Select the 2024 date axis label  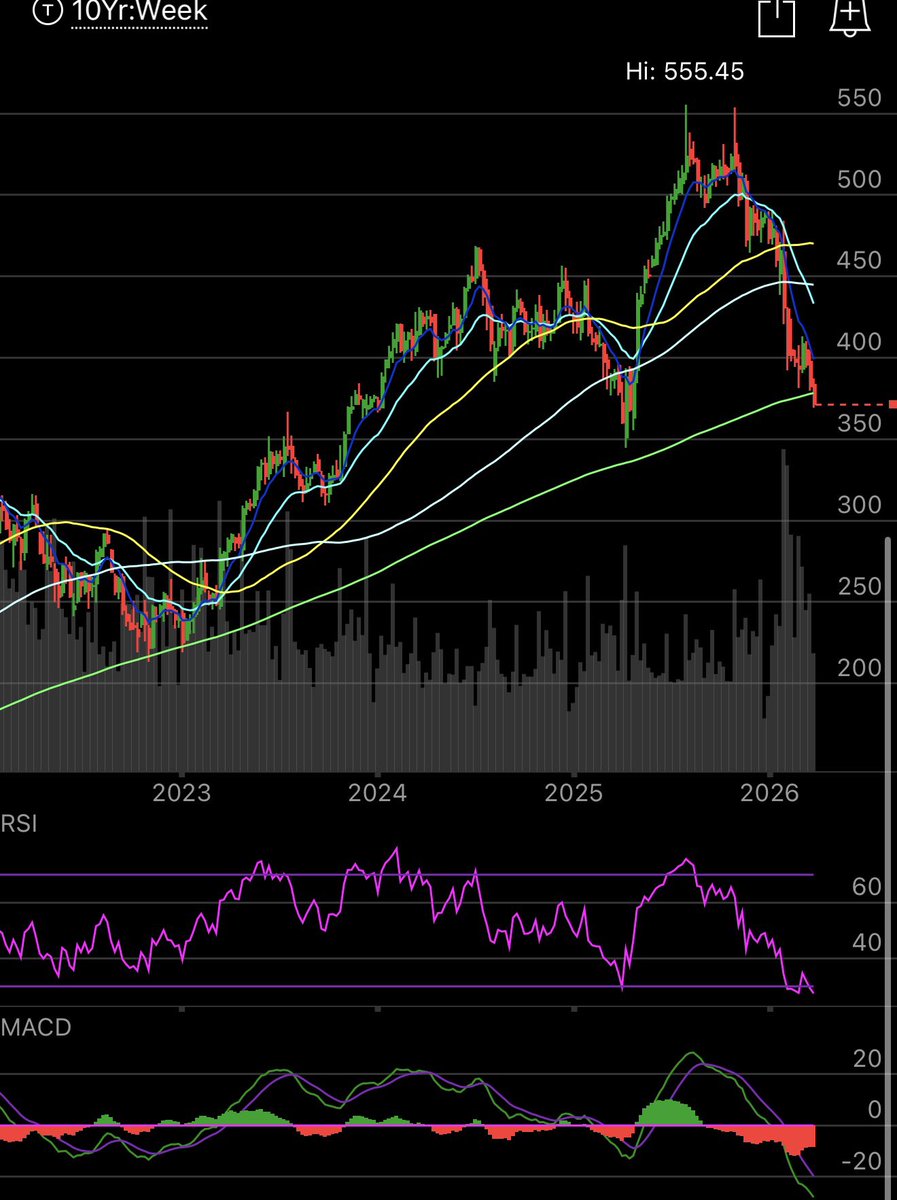378,795
